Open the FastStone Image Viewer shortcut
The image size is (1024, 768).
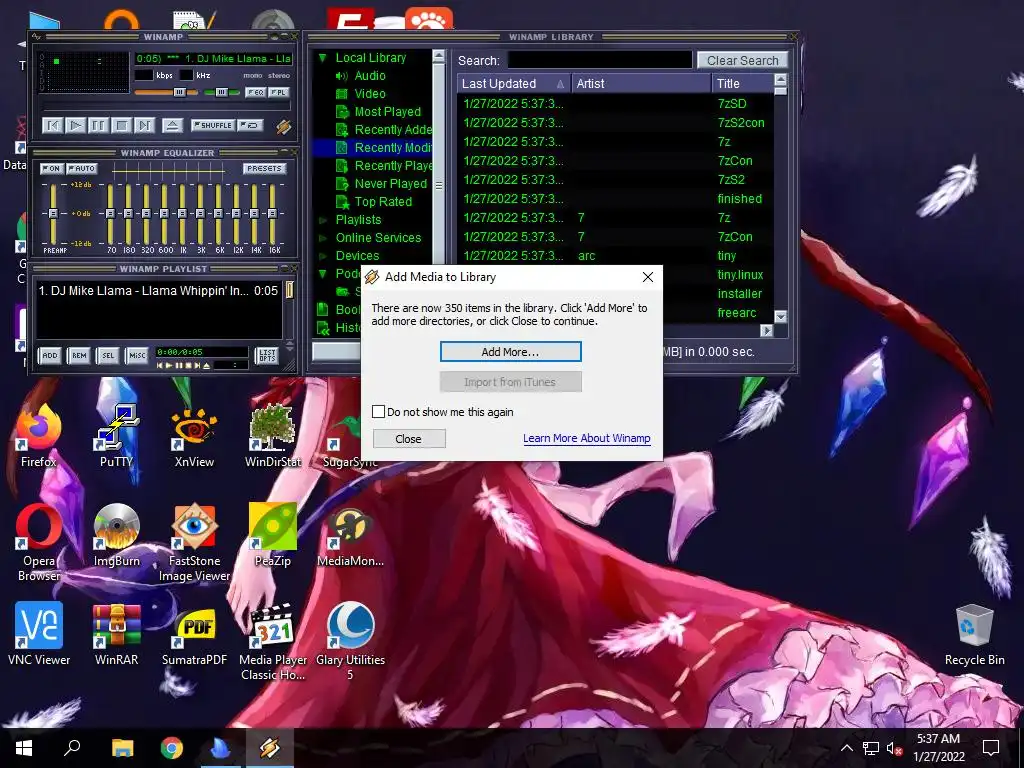[194, 543]
